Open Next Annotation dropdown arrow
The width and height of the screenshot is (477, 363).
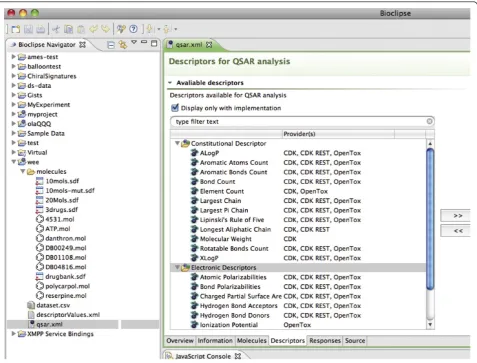click(158, 29)
